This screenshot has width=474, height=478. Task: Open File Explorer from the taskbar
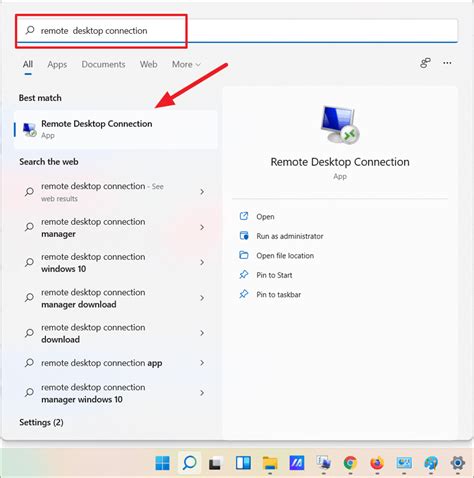point(270,463)
